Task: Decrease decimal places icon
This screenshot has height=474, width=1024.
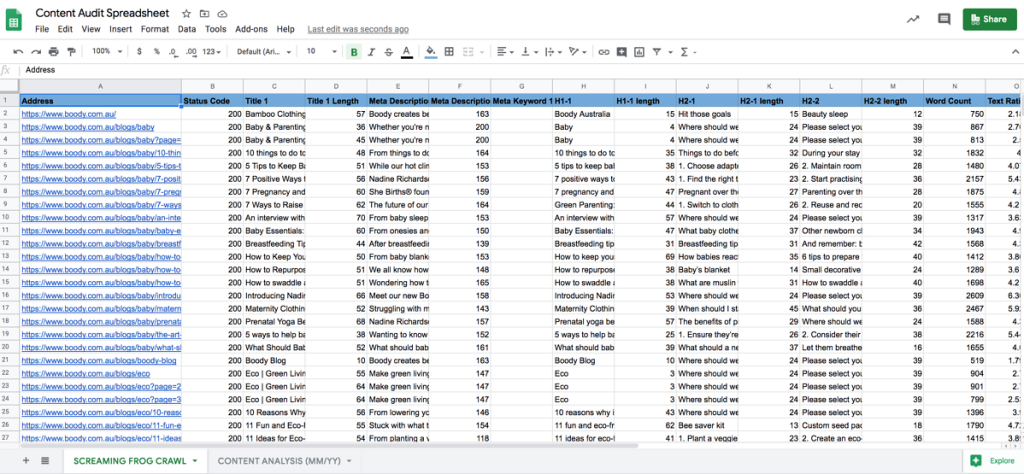Action: 173,52
